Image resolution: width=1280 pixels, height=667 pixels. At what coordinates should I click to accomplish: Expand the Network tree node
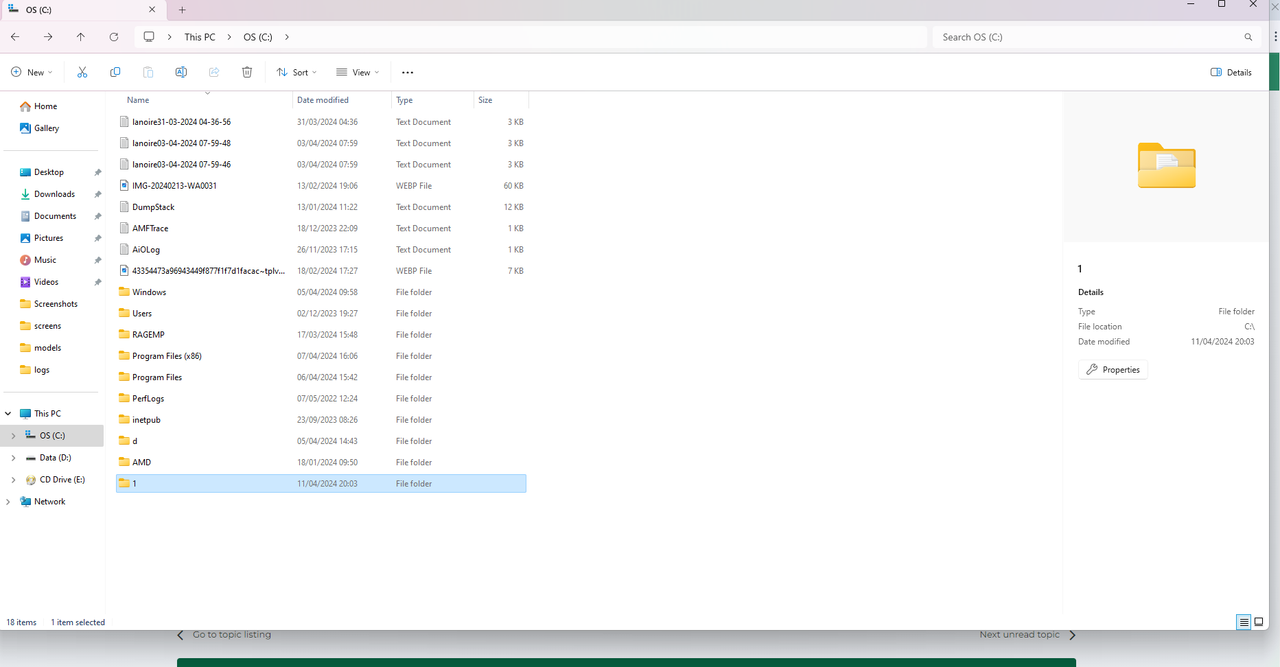click(8, 501)
